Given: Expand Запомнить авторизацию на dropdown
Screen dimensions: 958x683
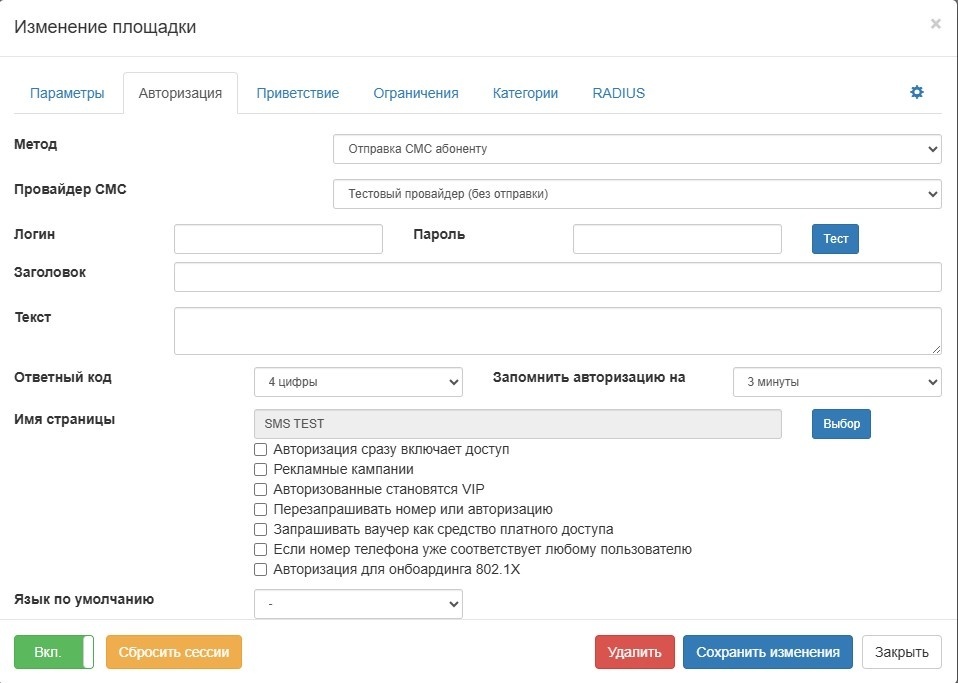Looking at the screenshot, I should [837, 382].
